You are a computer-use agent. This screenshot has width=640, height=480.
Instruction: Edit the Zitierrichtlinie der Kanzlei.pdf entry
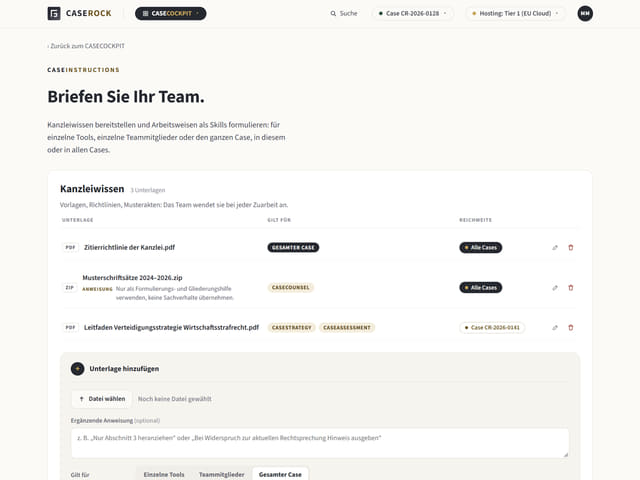click(555, 247)
